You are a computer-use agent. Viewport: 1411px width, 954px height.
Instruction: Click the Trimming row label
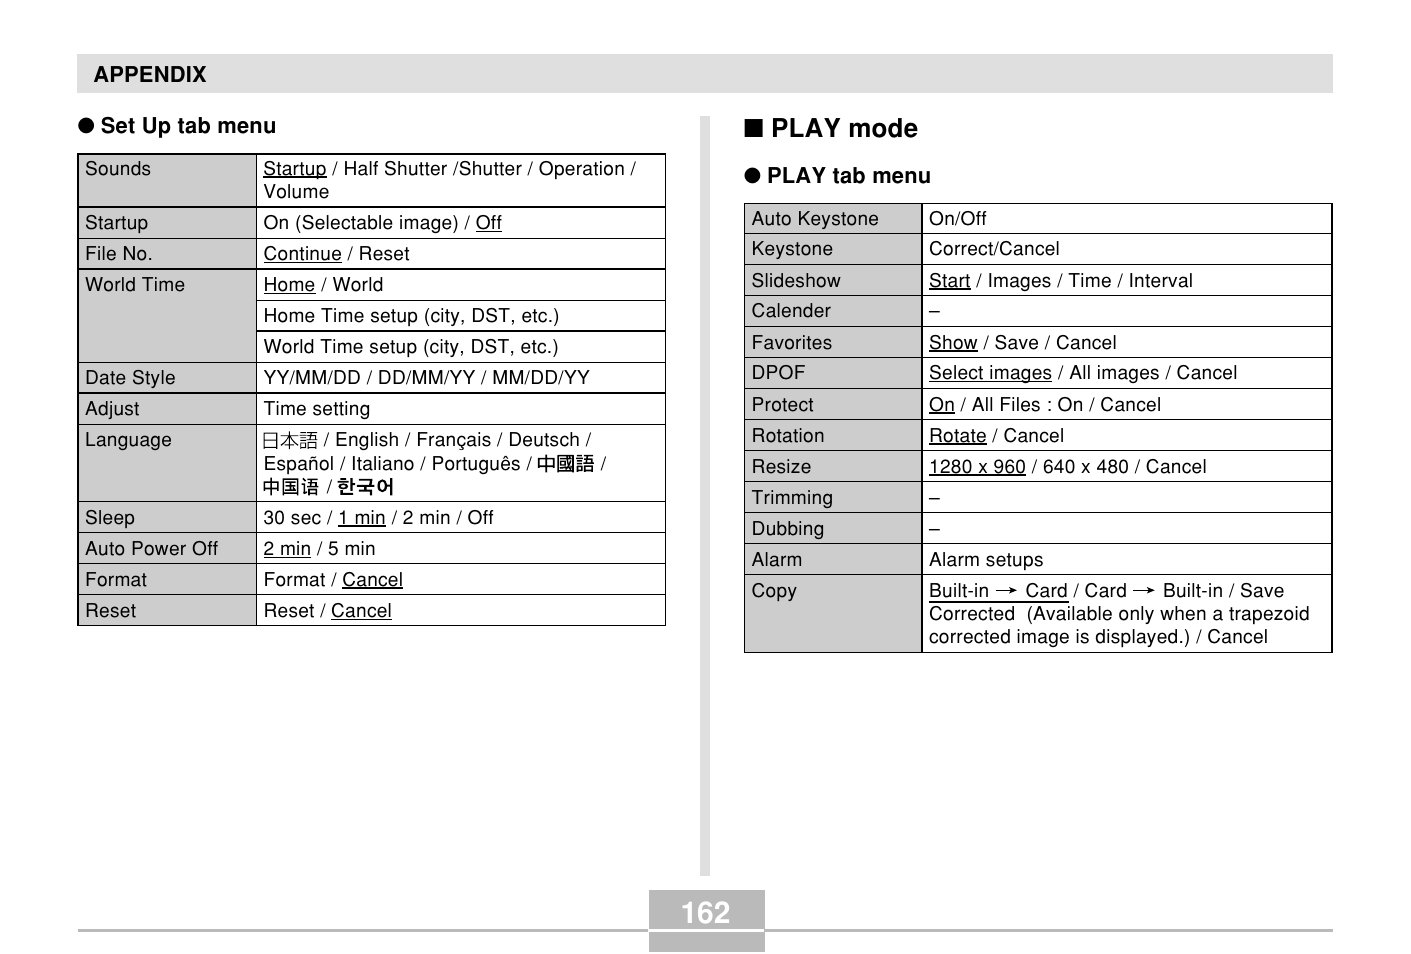point(792,498)
